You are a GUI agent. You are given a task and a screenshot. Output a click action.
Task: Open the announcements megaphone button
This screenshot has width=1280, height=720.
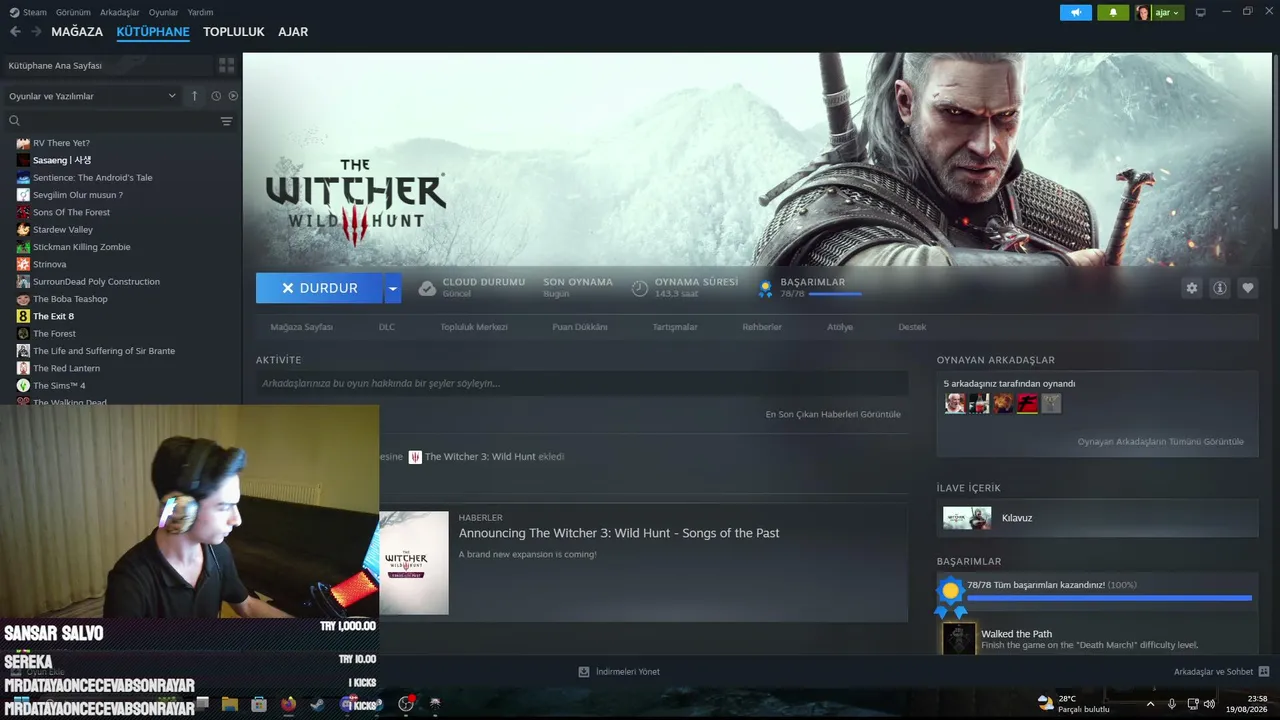1076,12
